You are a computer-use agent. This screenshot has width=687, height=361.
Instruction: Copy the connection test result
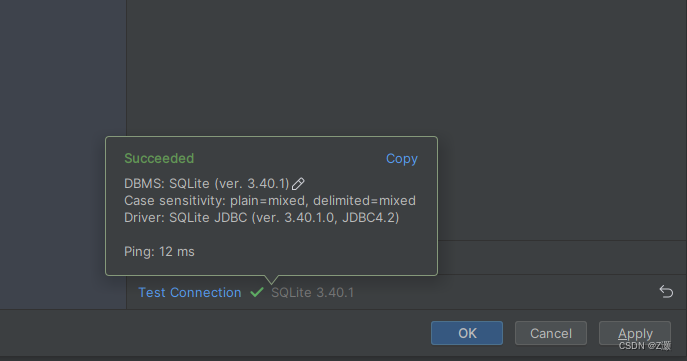pyautogui.click(x=402, y=159)
